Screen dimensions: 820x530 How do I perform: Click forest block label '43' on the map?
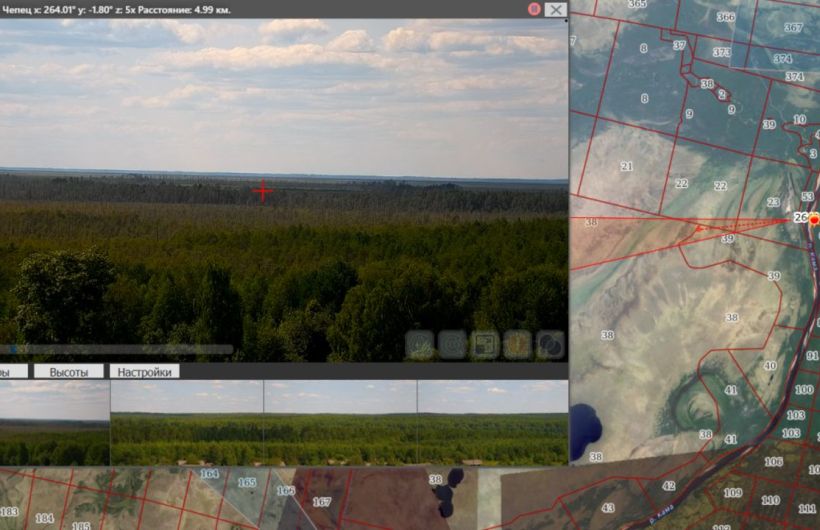point(608,508)
